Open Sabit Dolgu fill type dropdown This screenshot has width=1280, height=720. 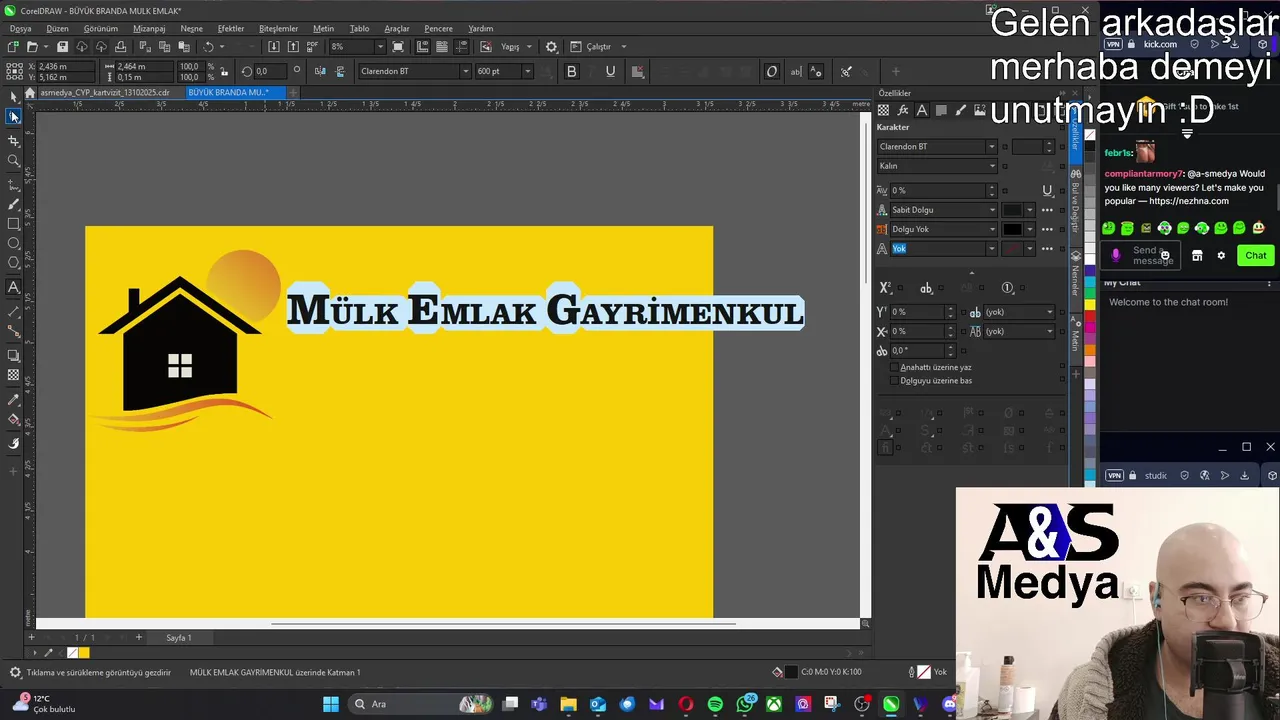tap(992, 210)
